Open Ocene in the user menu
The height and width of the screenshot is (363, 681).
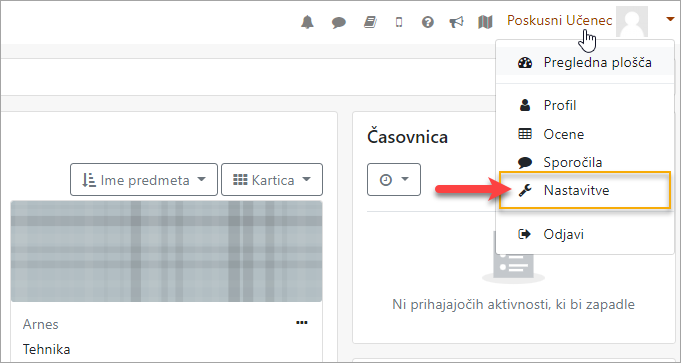(x=585, y=134)
